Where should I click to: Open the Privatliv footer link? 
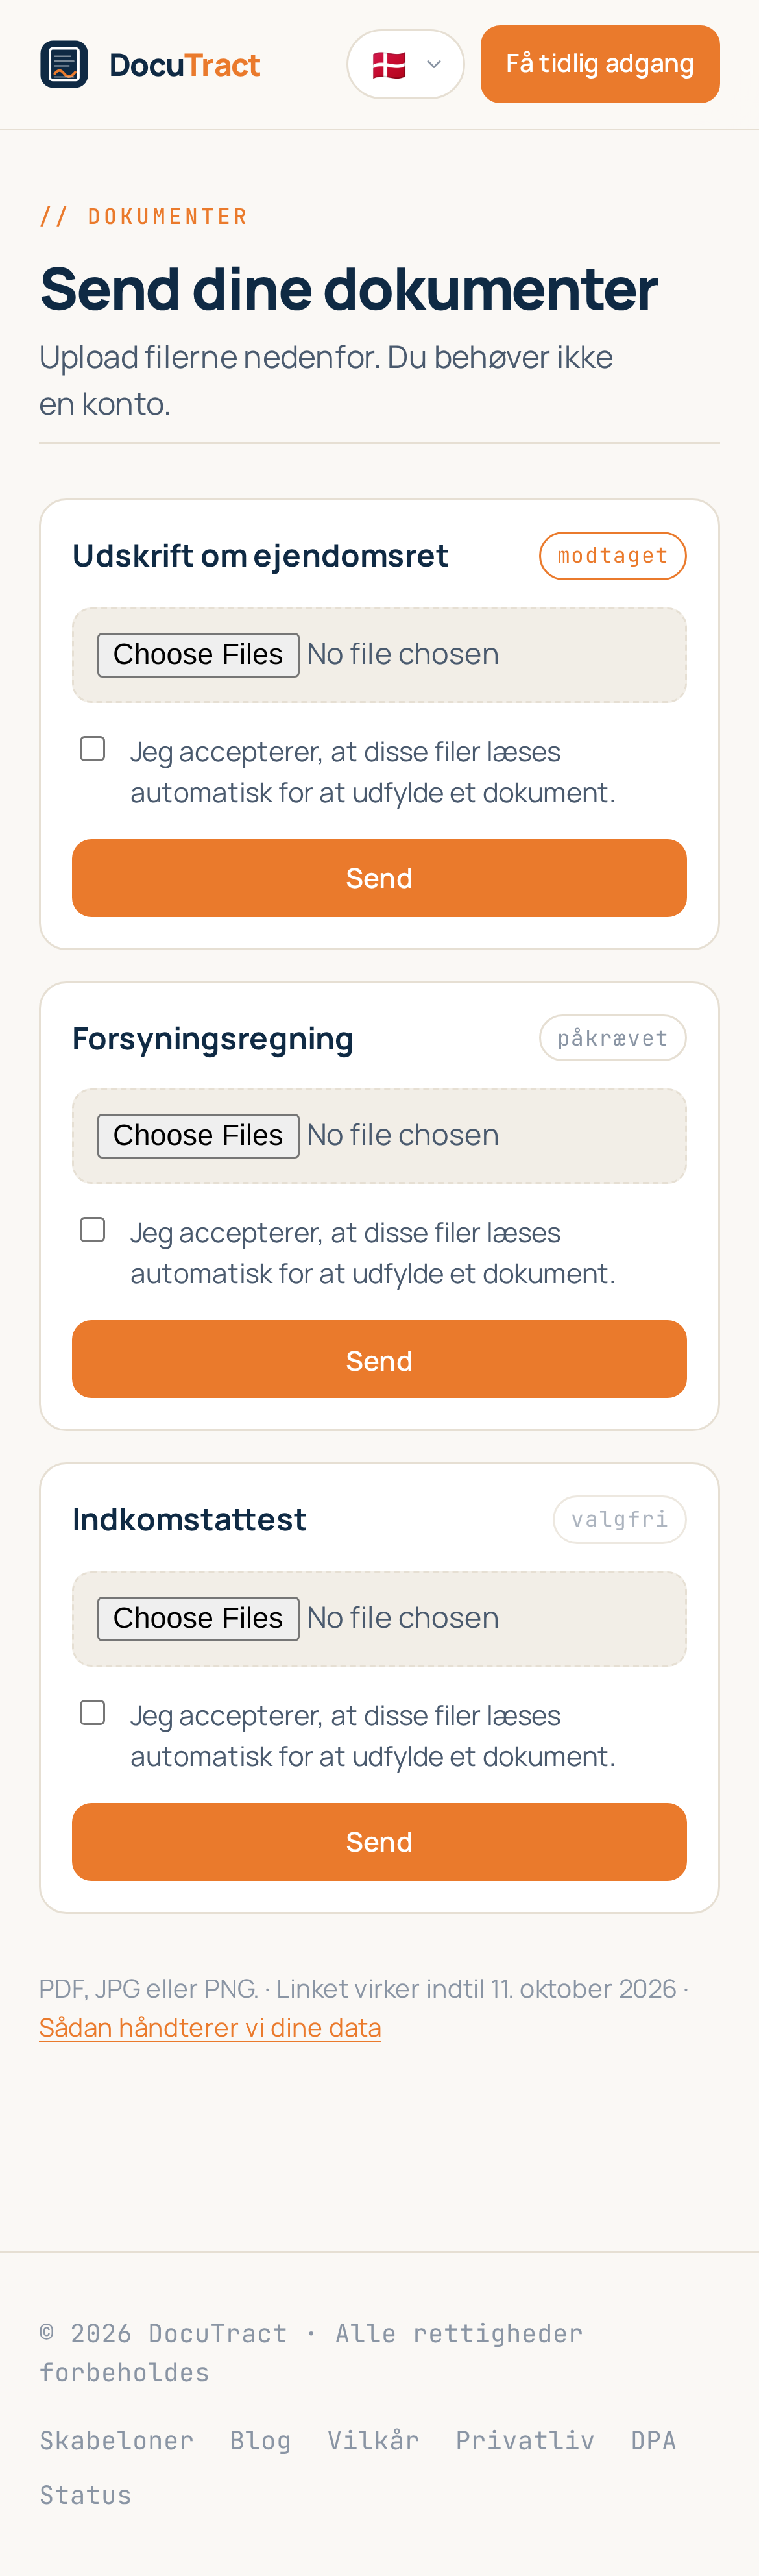coord(525,2441)
